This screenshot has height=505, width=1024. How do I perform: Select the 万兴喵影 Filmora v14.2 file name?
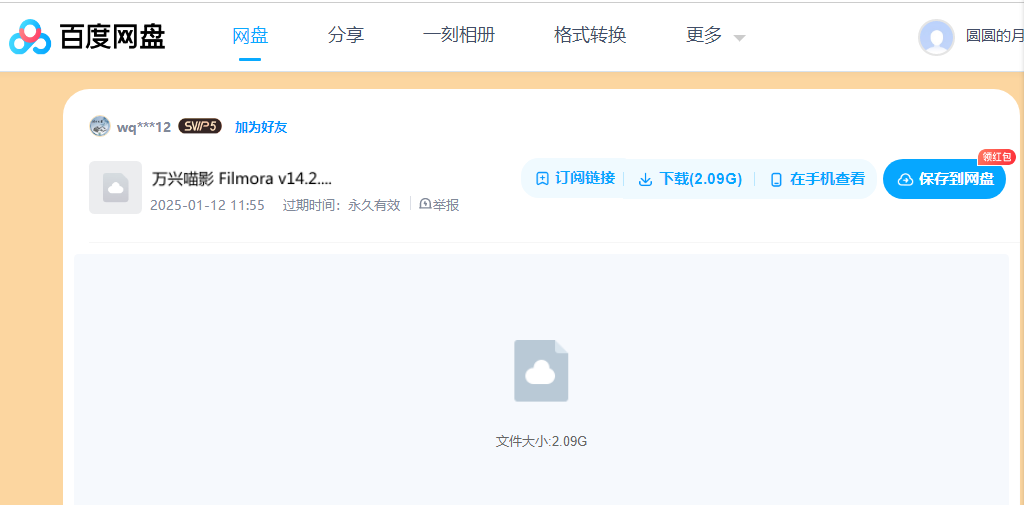coord(242,178)
